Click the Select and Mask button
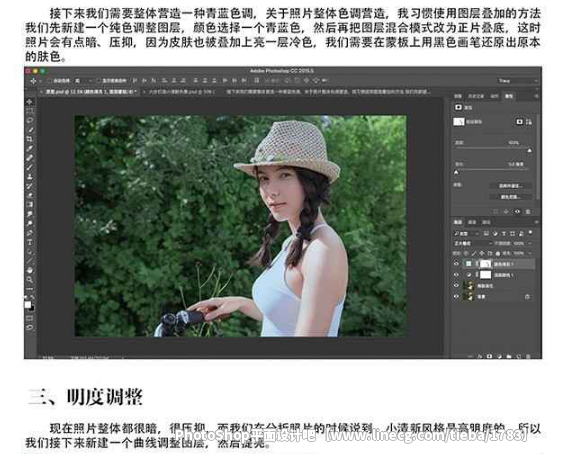 (x=510, y=186)
